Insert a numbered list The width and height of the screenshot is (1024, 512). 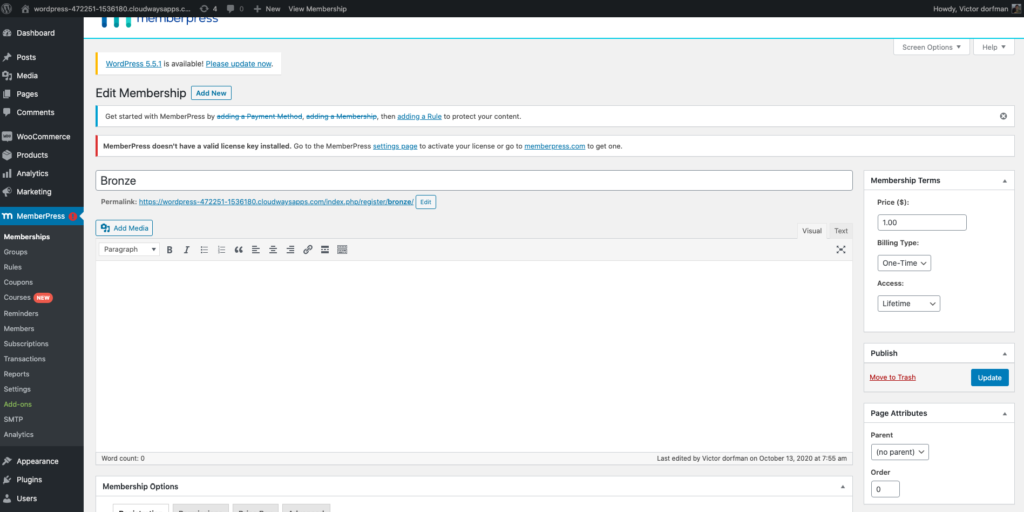(x=221, y=249)
